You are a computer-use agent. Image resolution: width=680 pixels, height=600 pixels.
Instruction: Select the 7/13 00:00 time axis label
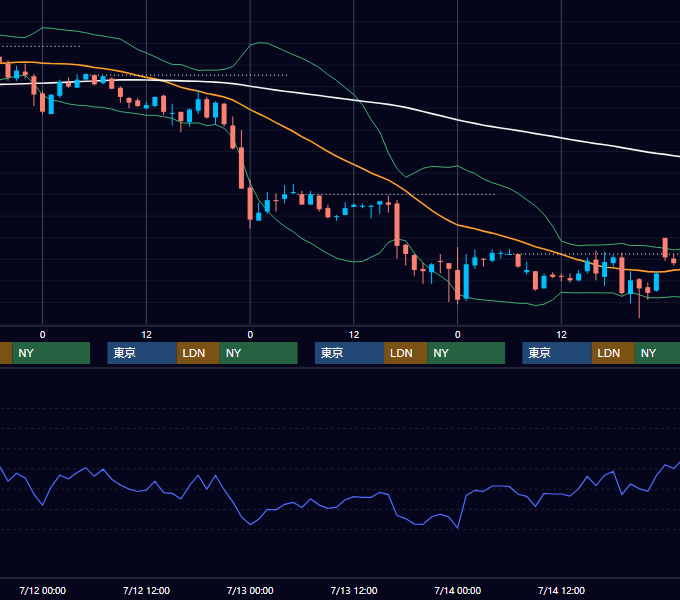(250, 590)
